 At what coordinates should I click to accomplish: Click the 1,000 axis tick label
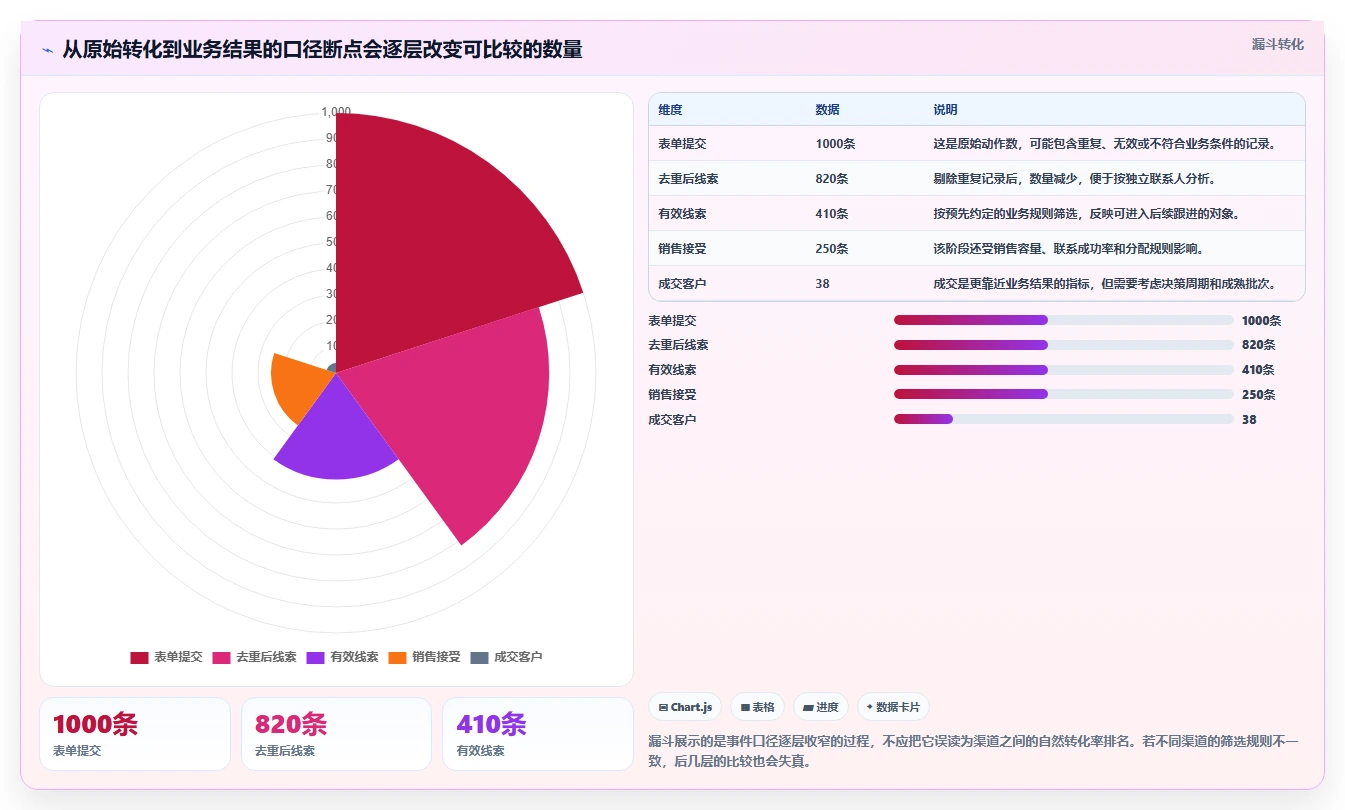pos(336,111)
